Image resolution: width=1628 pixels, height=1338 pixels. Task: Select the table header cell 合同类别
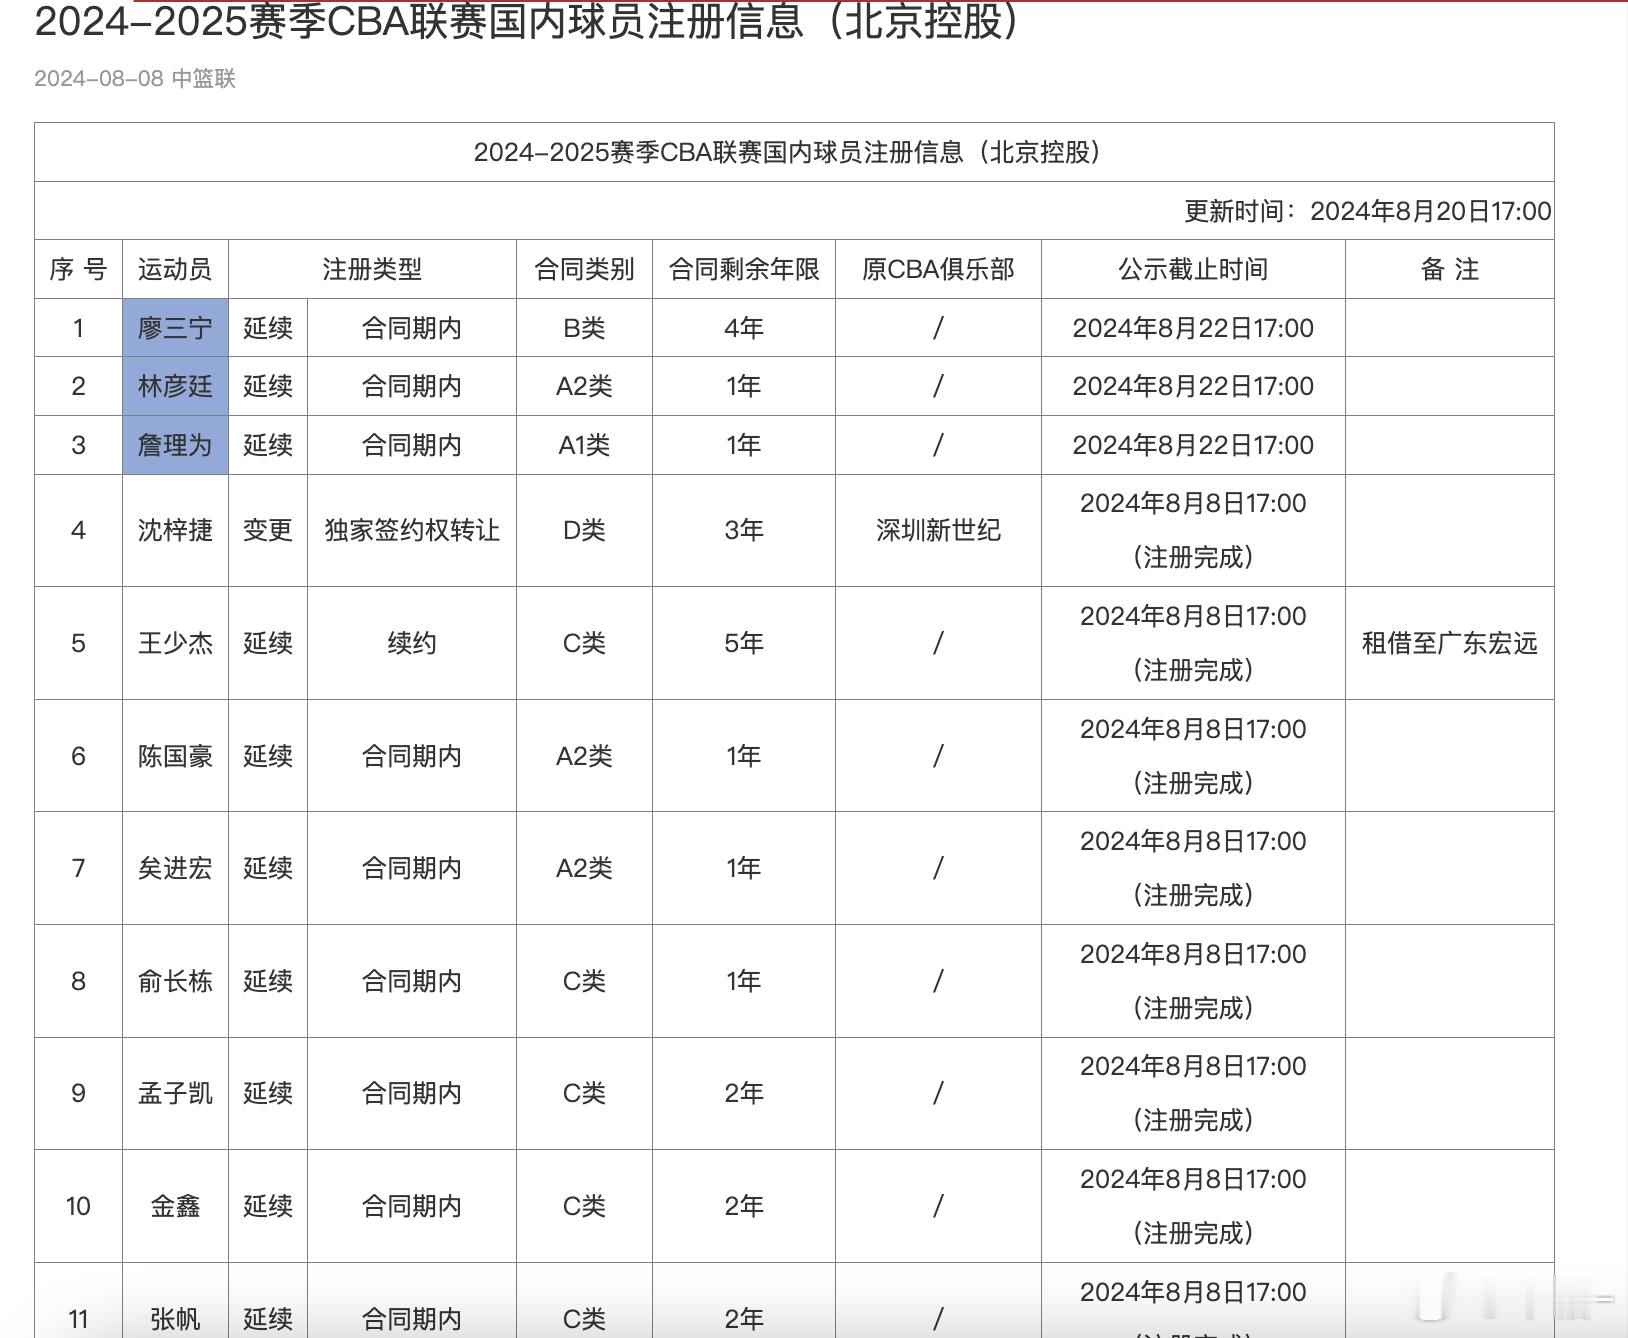point(583,269)
